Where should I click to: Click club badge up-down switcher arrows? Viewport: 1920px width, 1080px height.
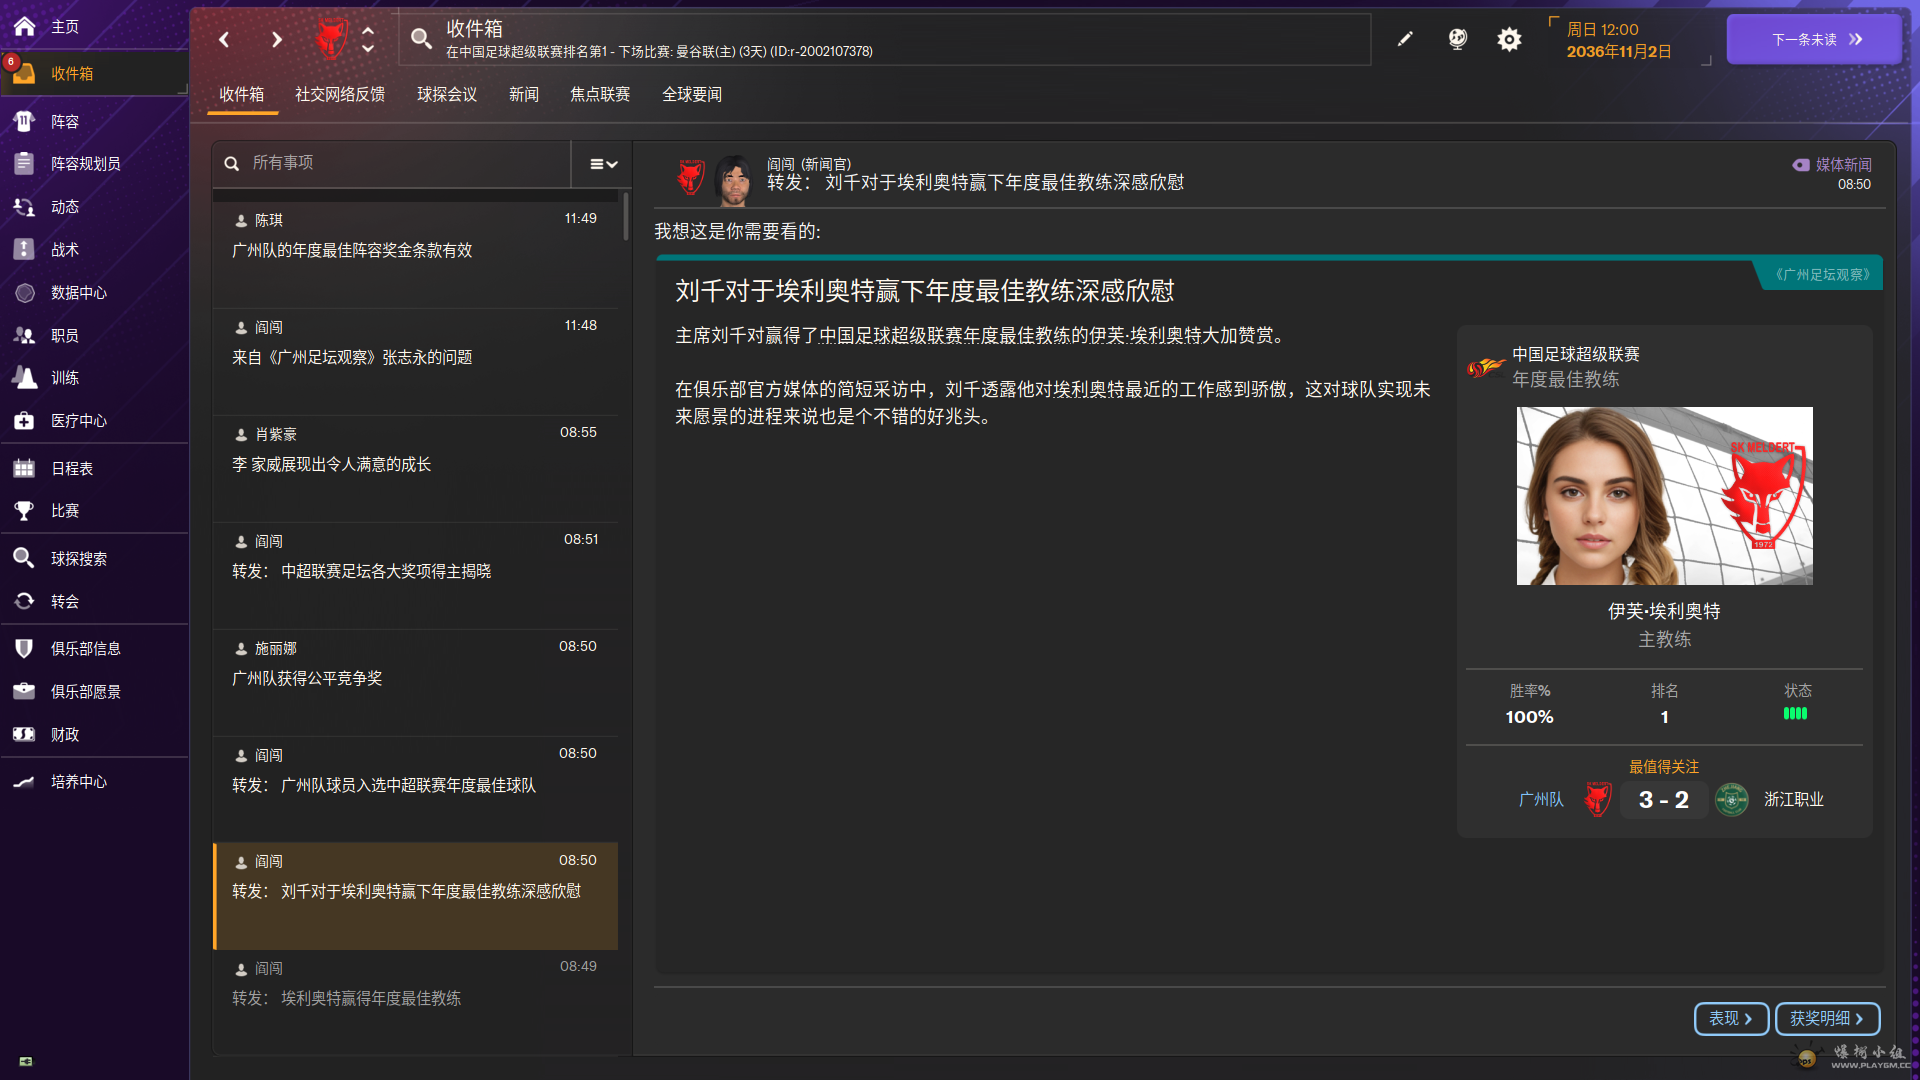coord(368,40)
